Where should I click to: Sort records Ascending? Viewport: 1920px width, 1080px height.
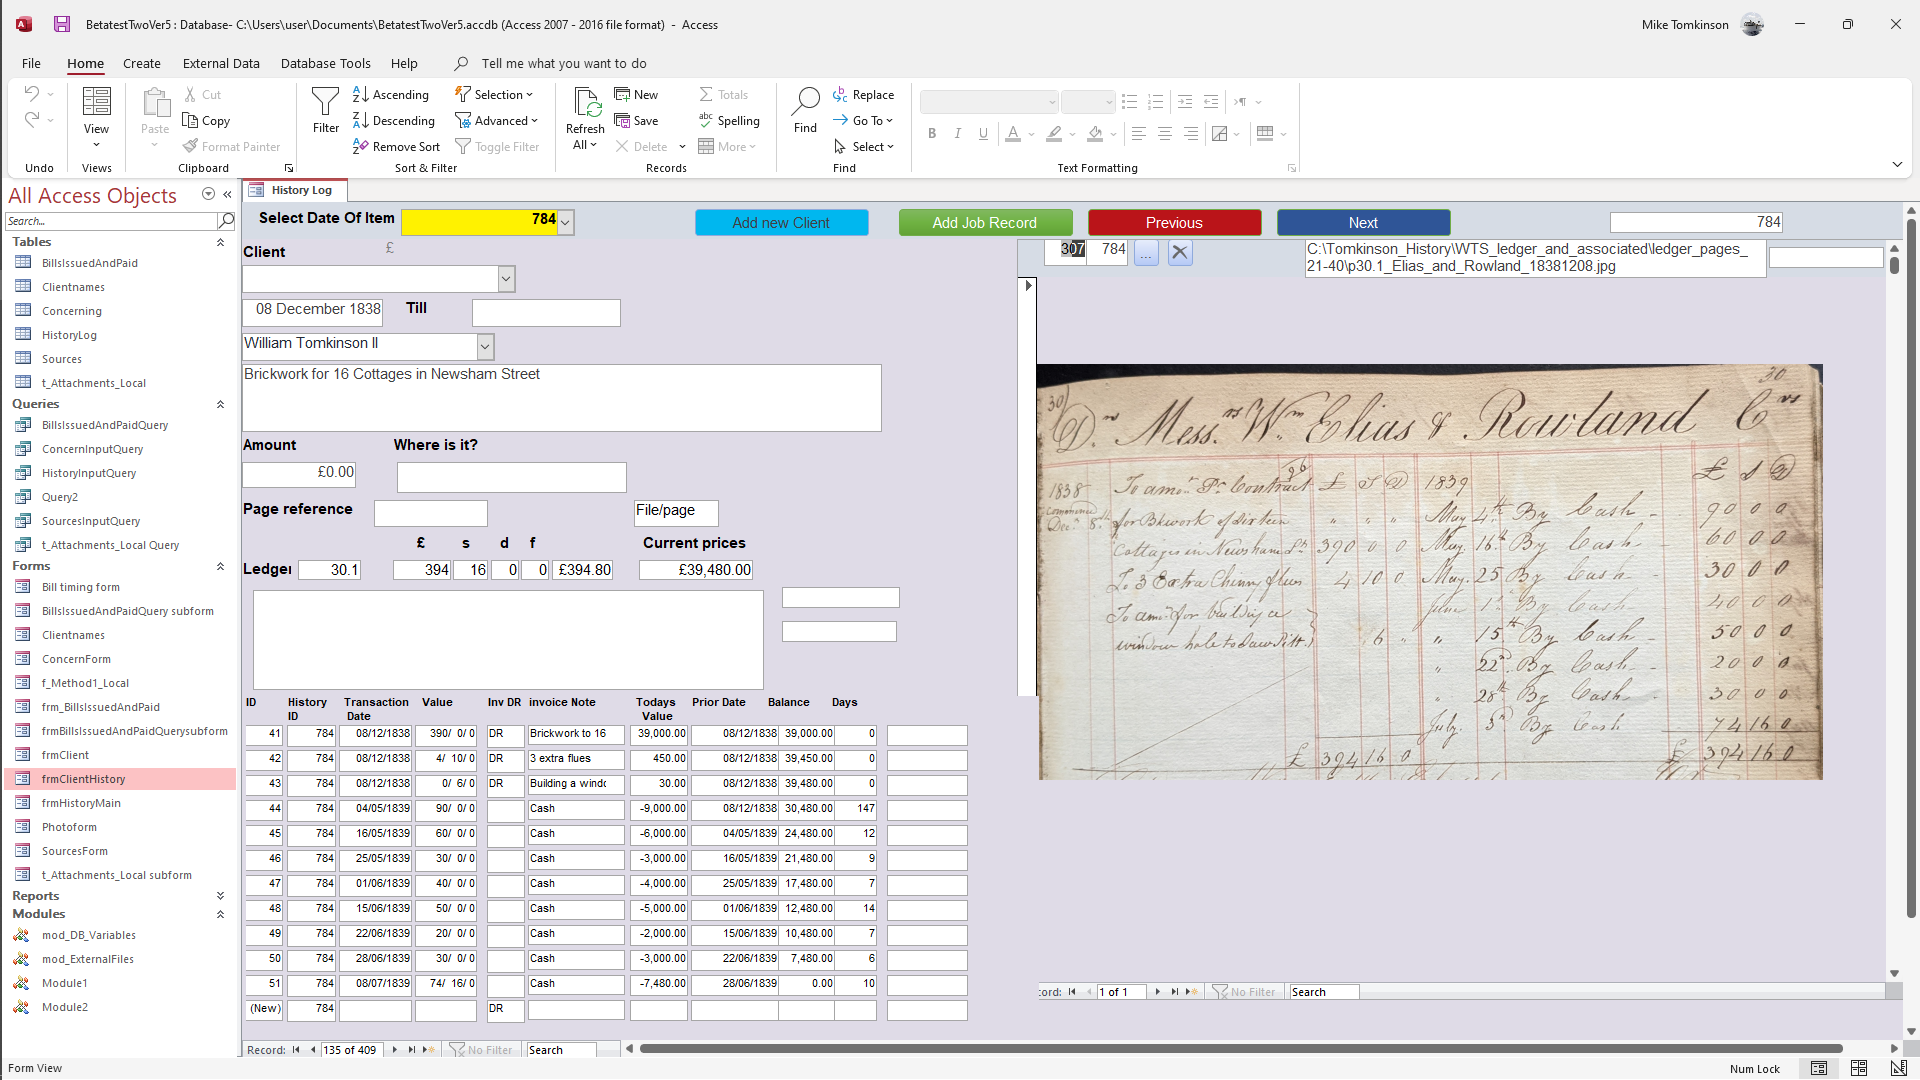[391, 94]
